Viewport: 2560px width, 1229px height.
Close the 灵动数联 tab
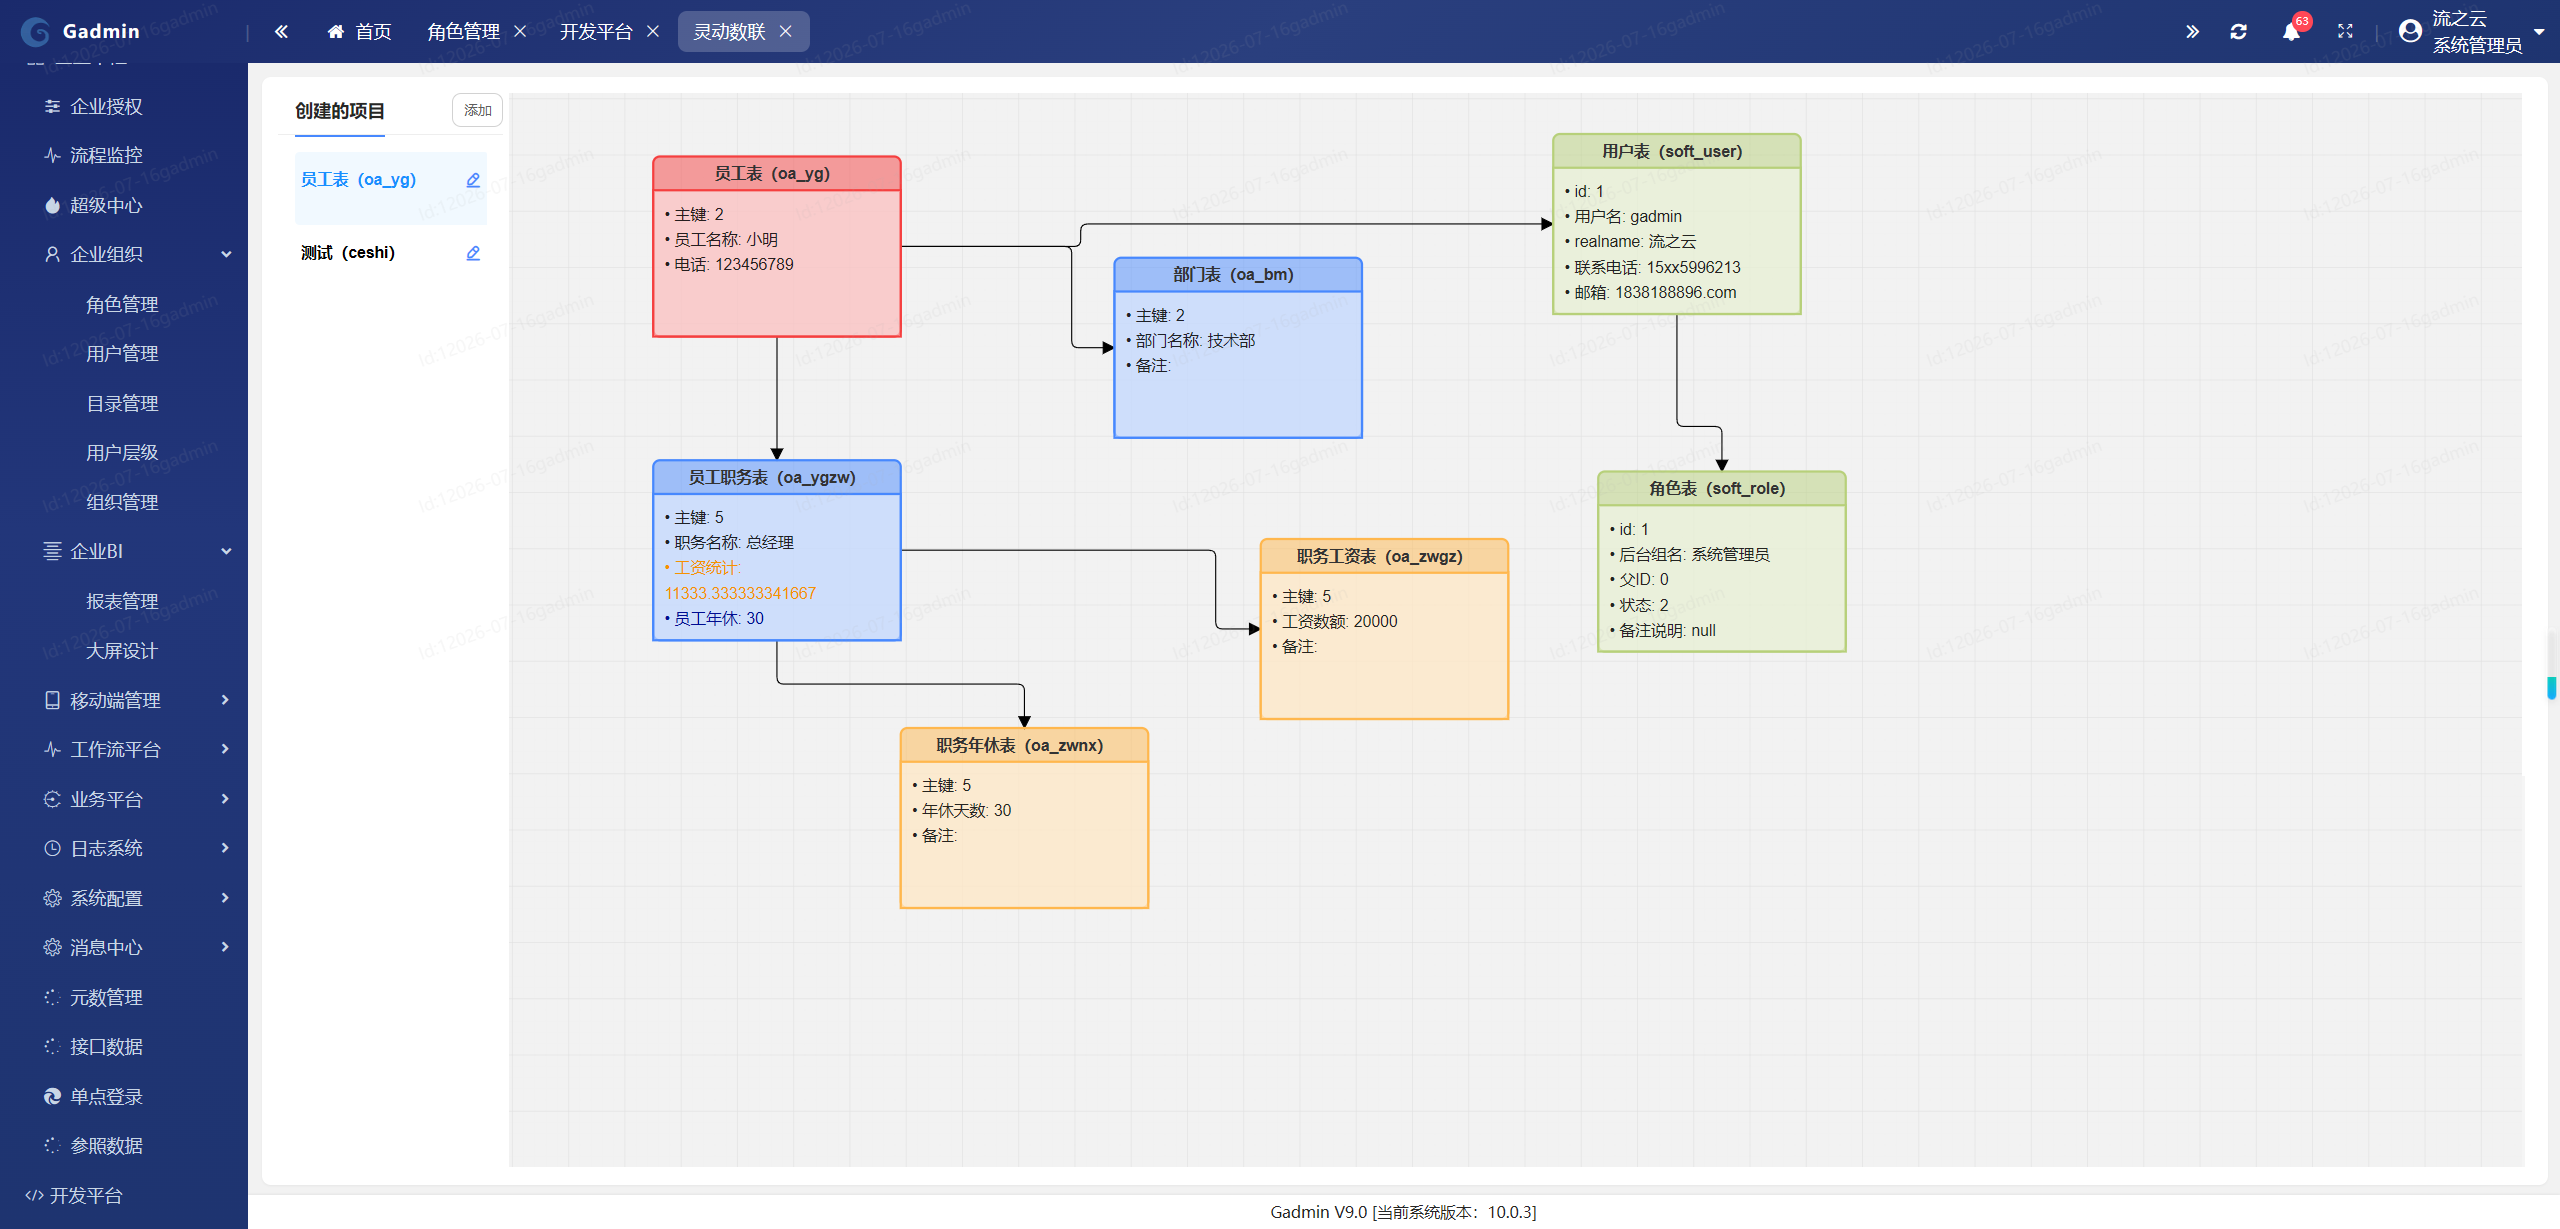click(786, 32)
